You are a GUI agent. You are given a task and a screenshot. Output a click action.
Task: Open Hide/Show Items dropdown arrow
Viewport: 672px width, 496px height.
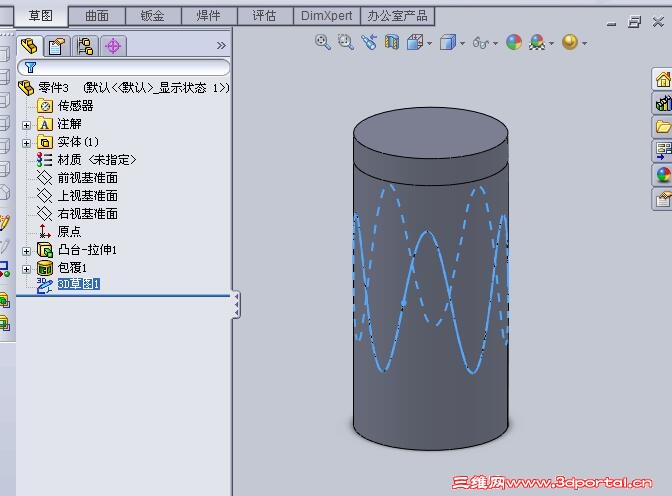(495, 43)
